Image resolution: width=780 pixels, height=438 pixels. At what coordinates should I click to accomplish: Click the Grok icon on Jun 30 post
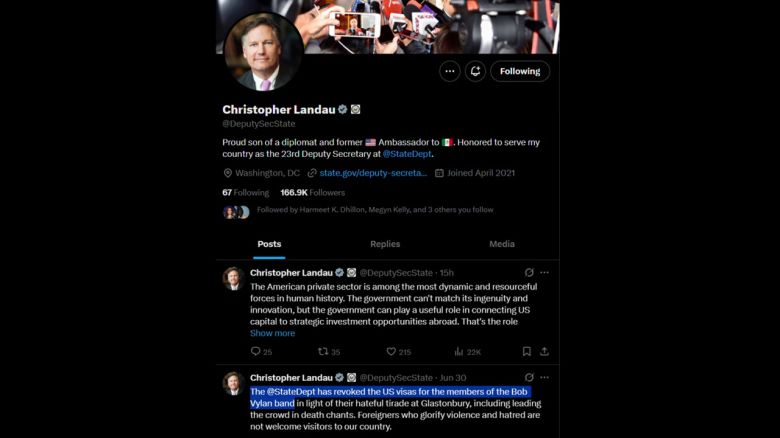pyautogui.click(x=529, y=377)
